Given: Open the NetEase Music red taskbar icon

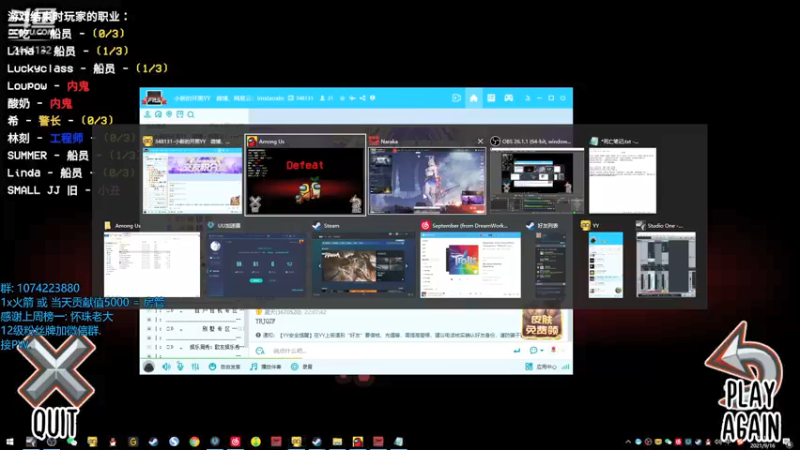Looking at the screenshot, I should coord(235,441).
